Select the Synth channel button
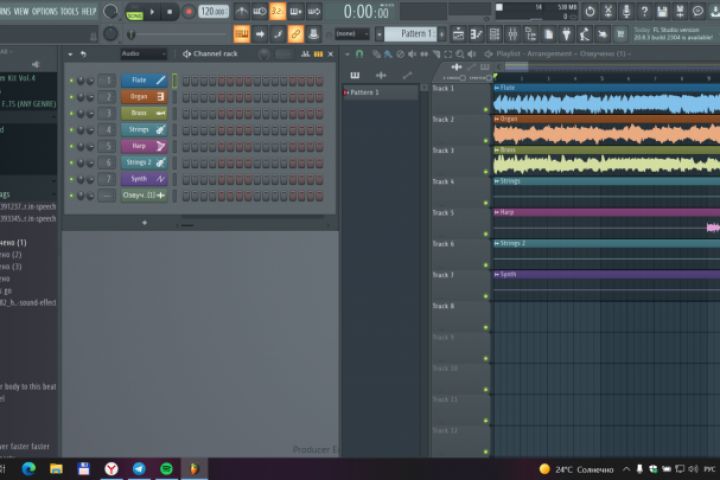 pyautogui.click(x=144, y=179)
